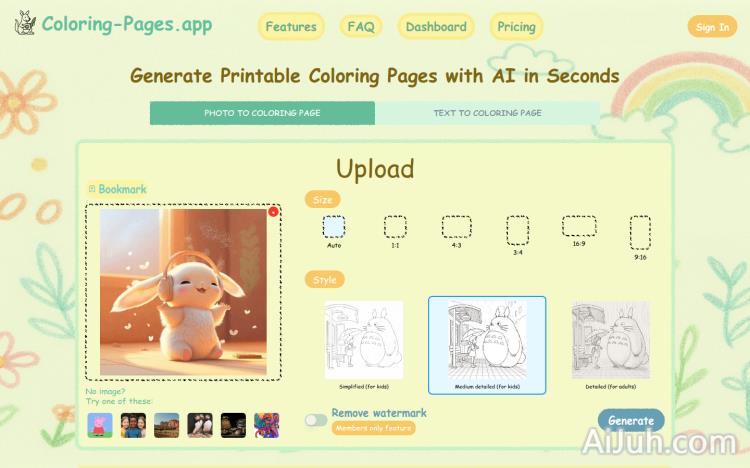Toggle the Remove watermark switch
750x468 pixels.
(x=316, y=420)
